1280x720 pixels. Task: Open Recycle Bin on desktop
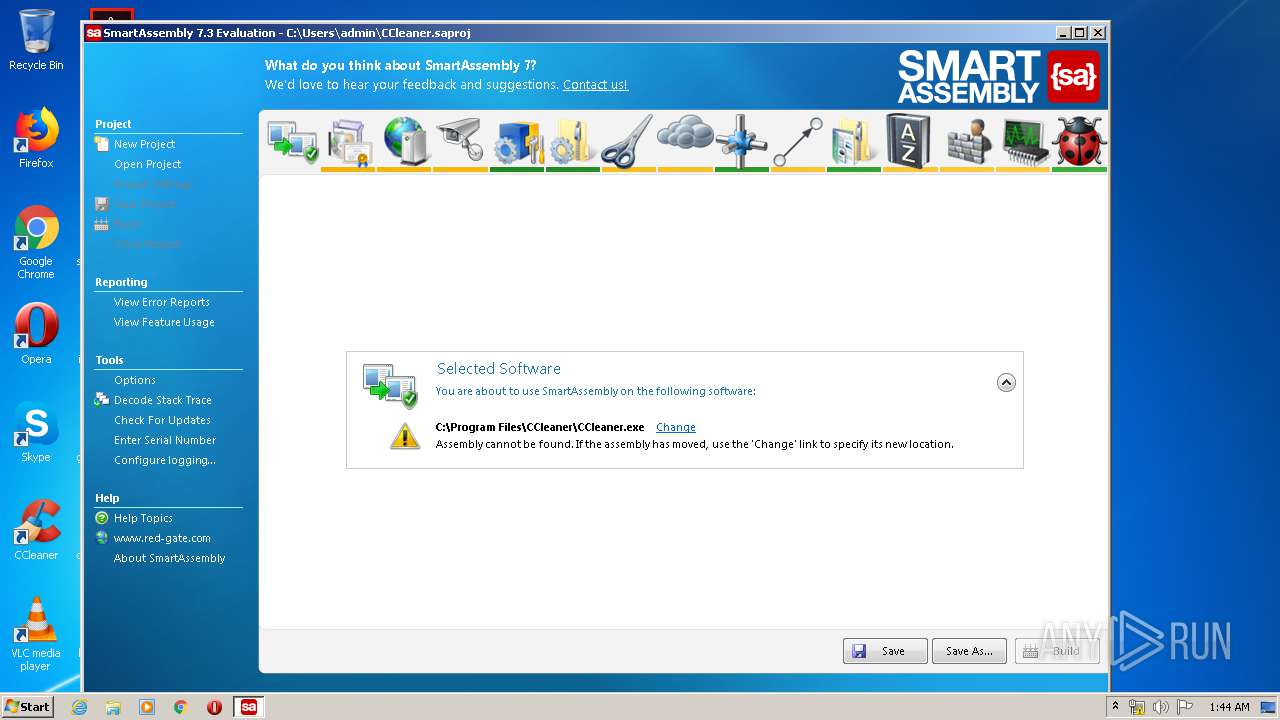[x=36, y=40]
